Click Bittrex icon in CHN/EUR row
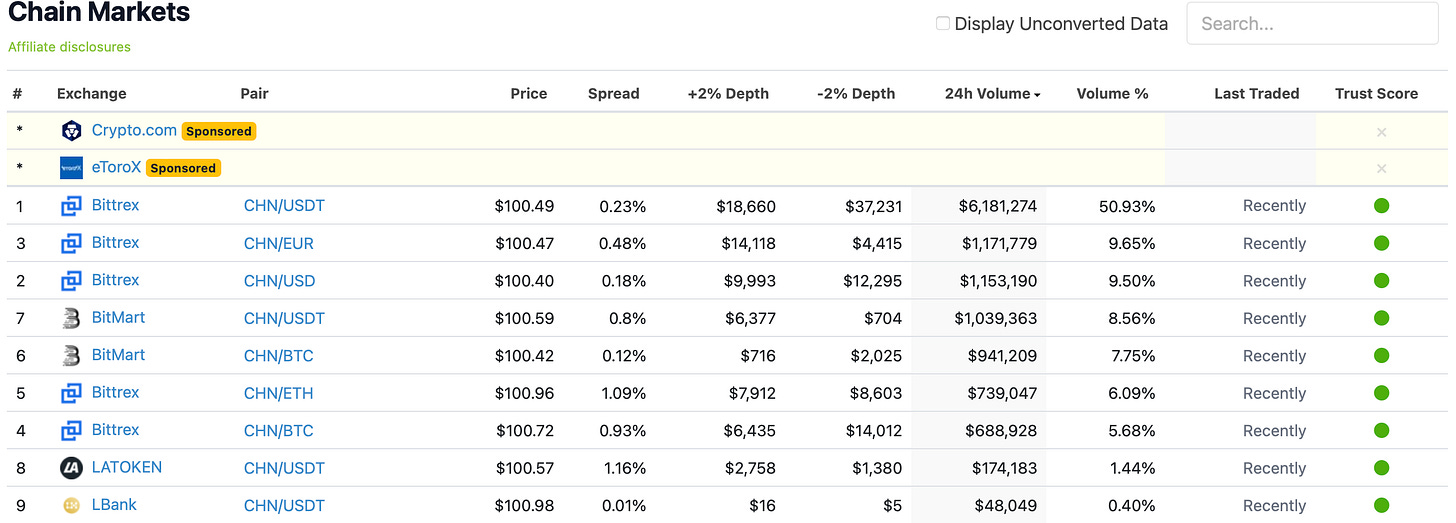Screen dimensions: 1456x523 71,243
